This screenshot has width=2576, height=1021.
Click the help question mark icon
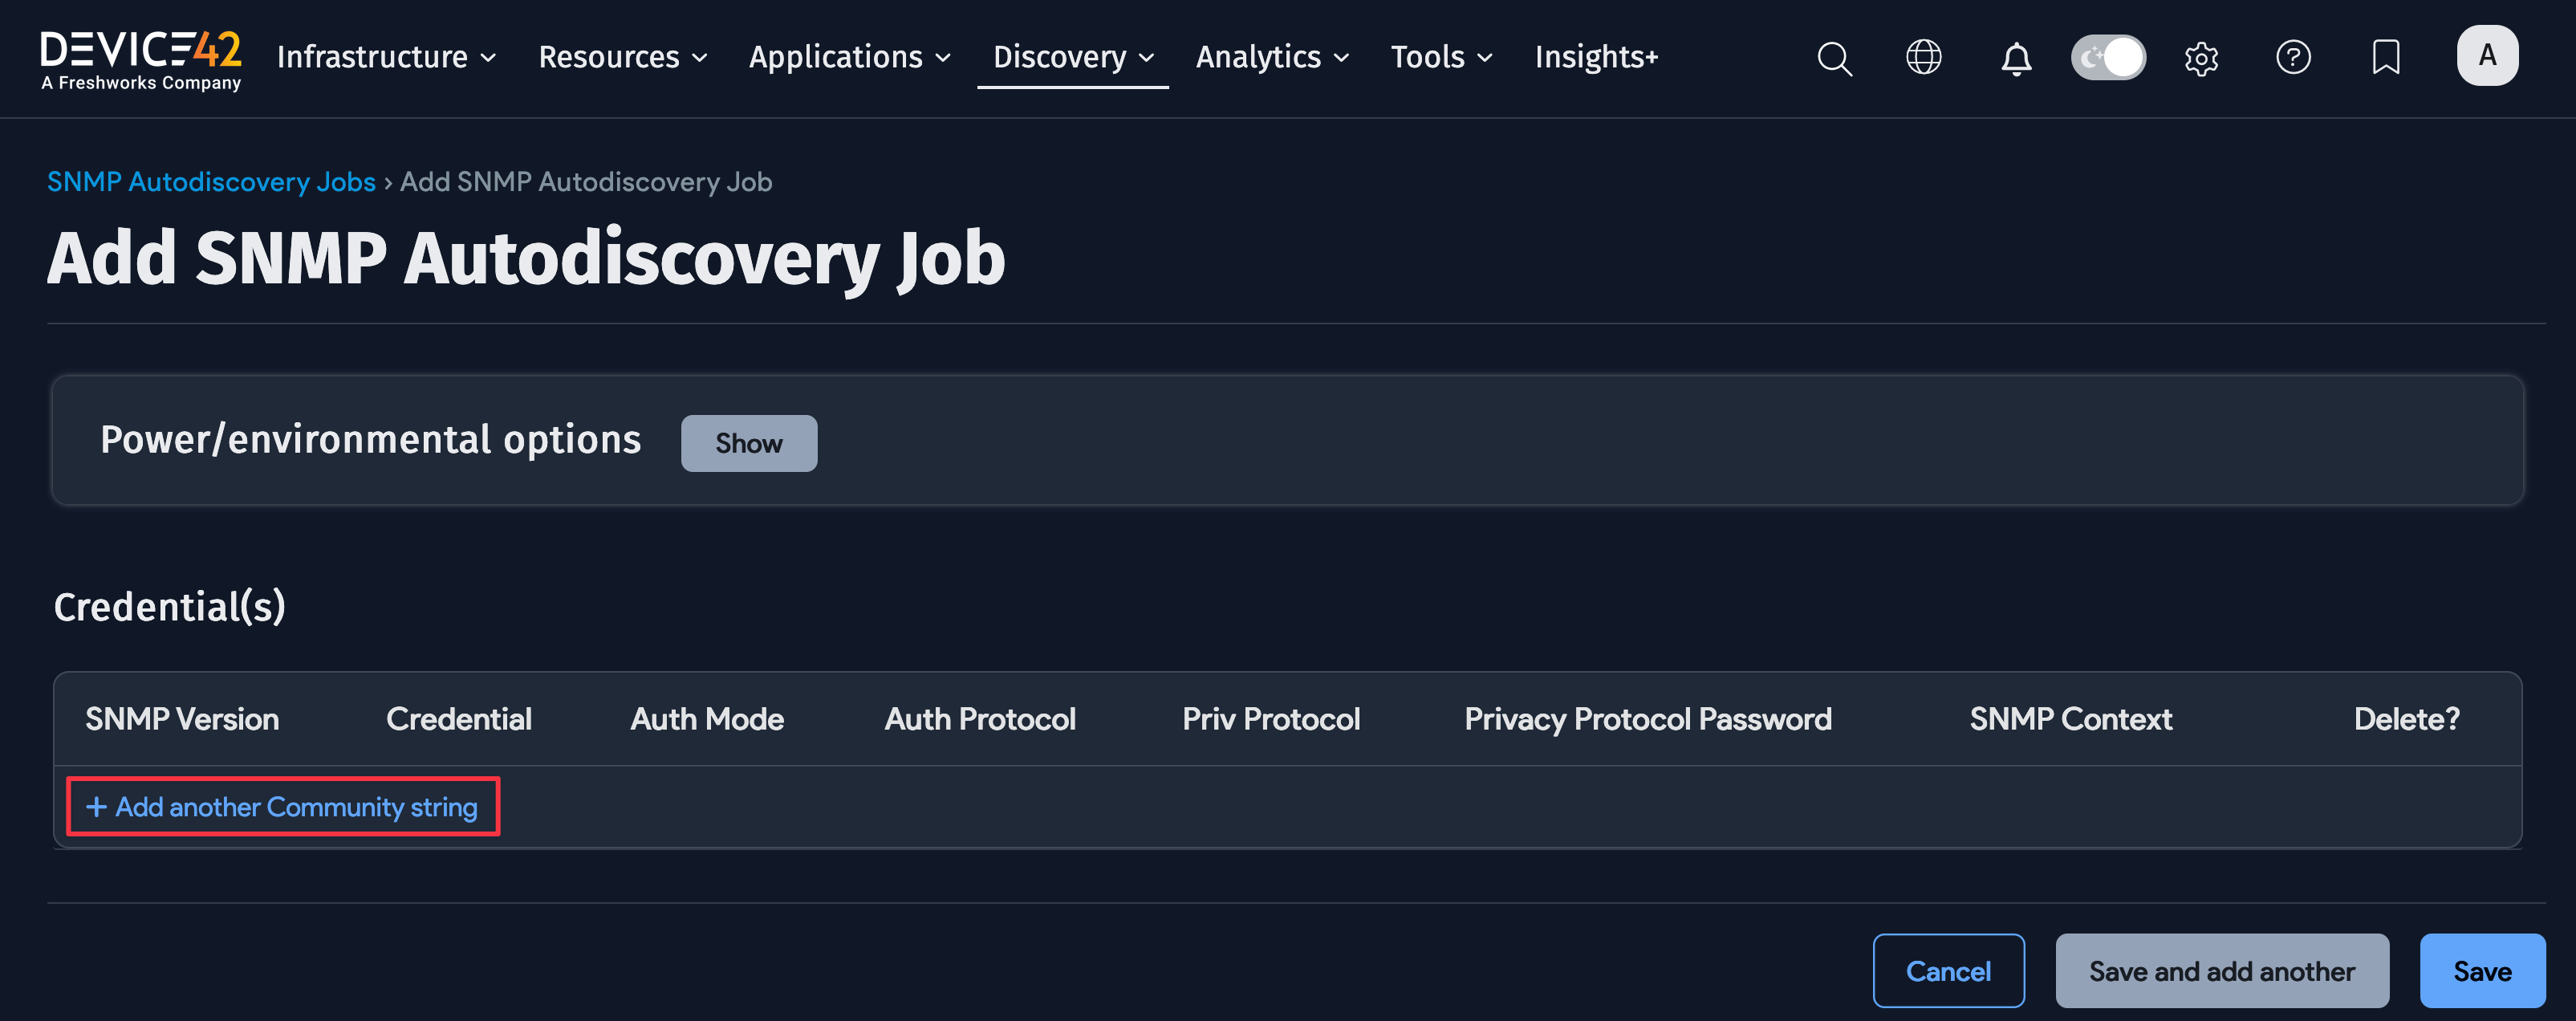click(x=2293, y=57)
